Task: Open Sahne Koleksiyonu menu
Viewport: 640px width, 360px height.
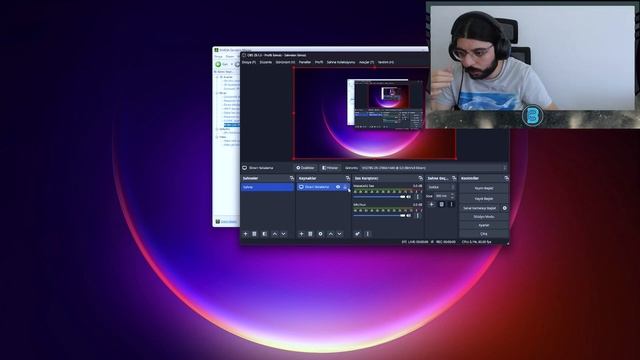Action: [341, 62]
